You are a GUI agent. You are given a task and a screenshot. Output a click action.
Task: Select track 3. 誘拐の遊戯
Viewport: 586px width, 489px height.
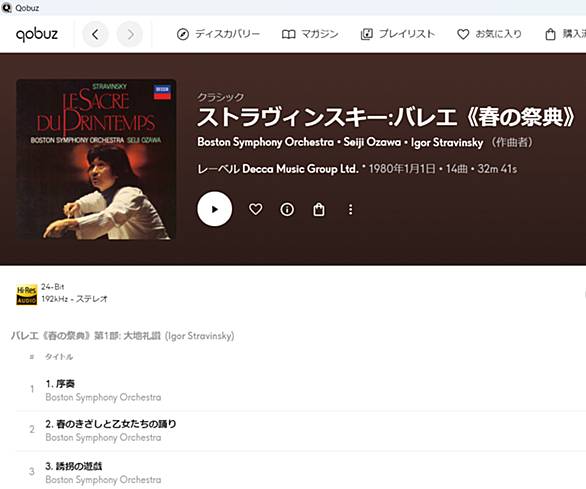(x=299, y=472)
